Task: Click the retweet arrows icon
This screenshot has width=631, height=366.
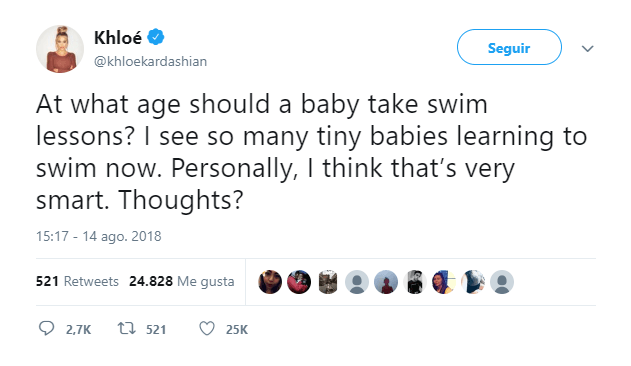Action: (126, 329)
